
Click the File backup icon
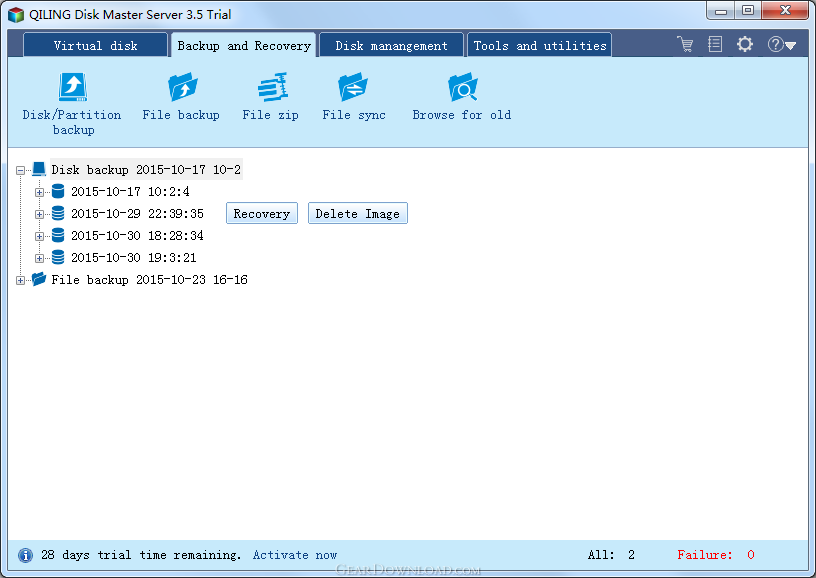[181, 90]
